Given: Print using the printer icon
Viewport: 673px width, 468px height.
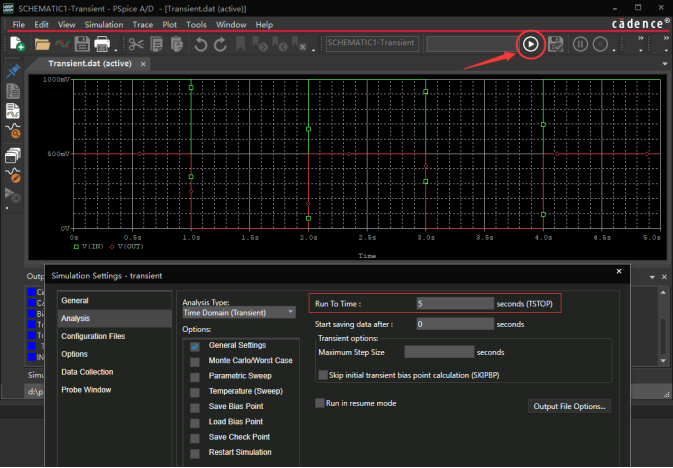Looking at the screenshot, I should pos(102,44).
